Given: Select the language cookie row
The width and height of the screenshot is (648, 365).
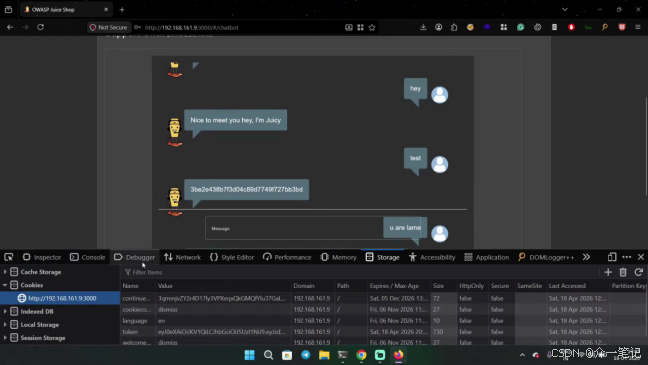Looking at the screenshot, I should click(x=384, y=320).
